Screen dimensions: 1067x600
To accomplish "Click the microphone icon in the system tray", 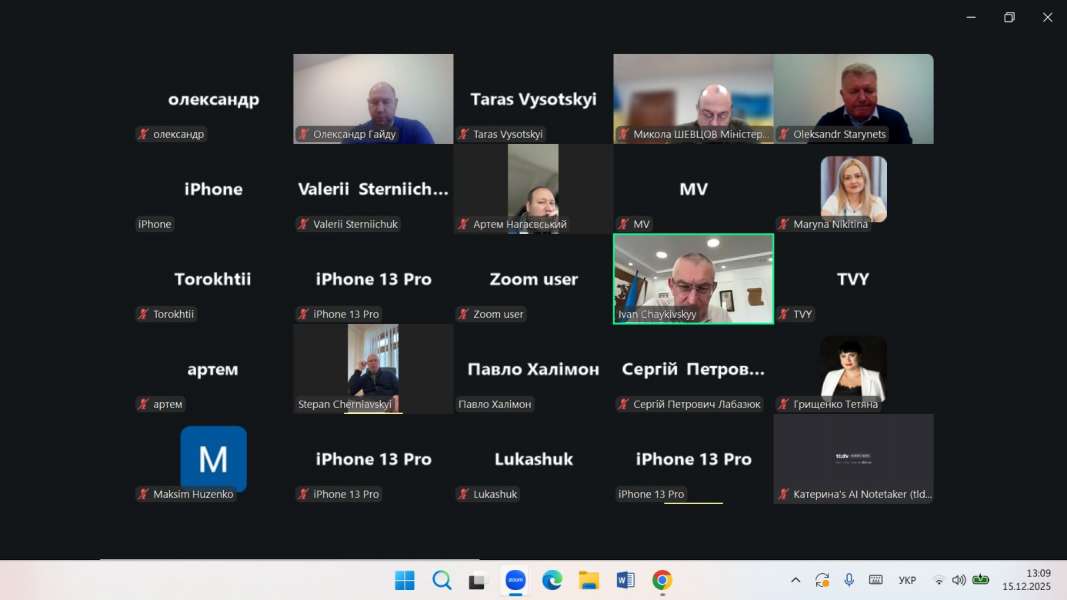I will click(849, 580).
